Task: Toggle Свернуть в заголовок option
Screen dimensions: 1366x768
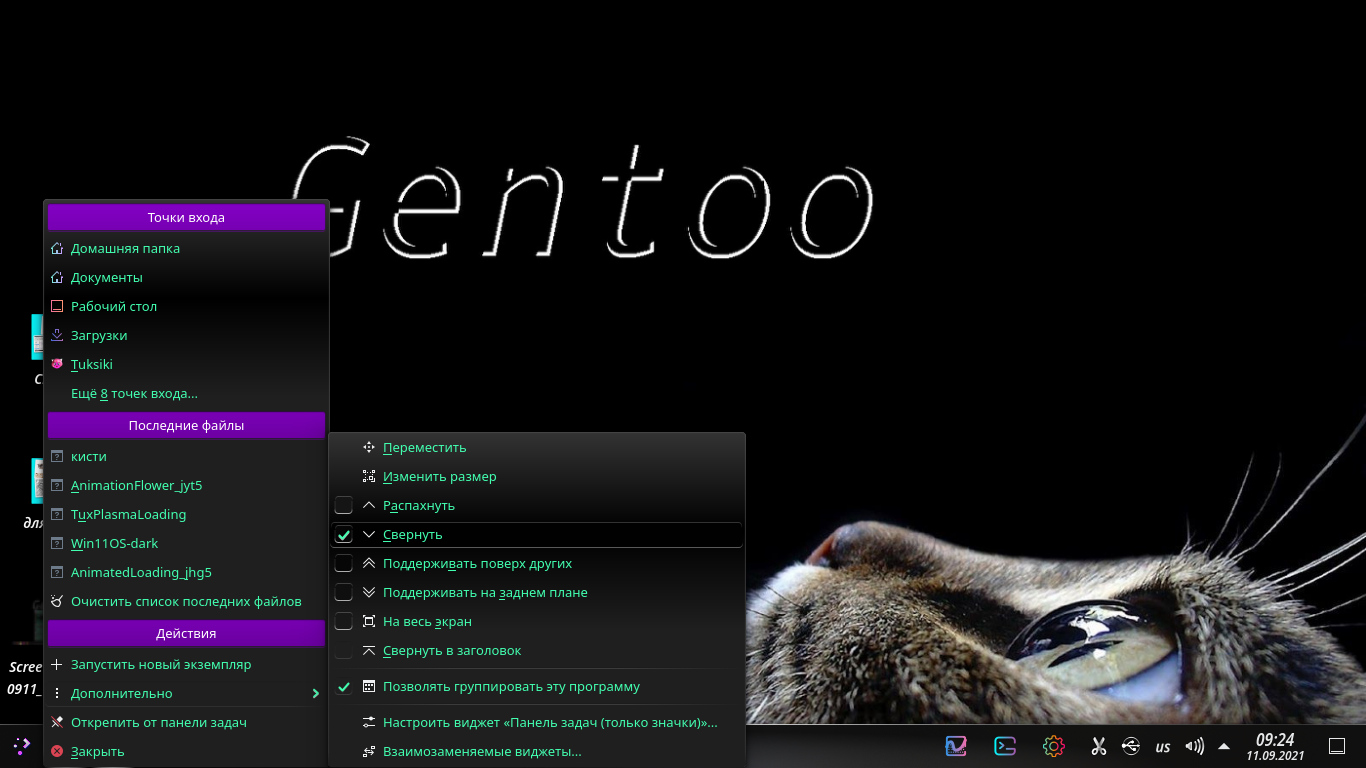Action: pos(537,650)
